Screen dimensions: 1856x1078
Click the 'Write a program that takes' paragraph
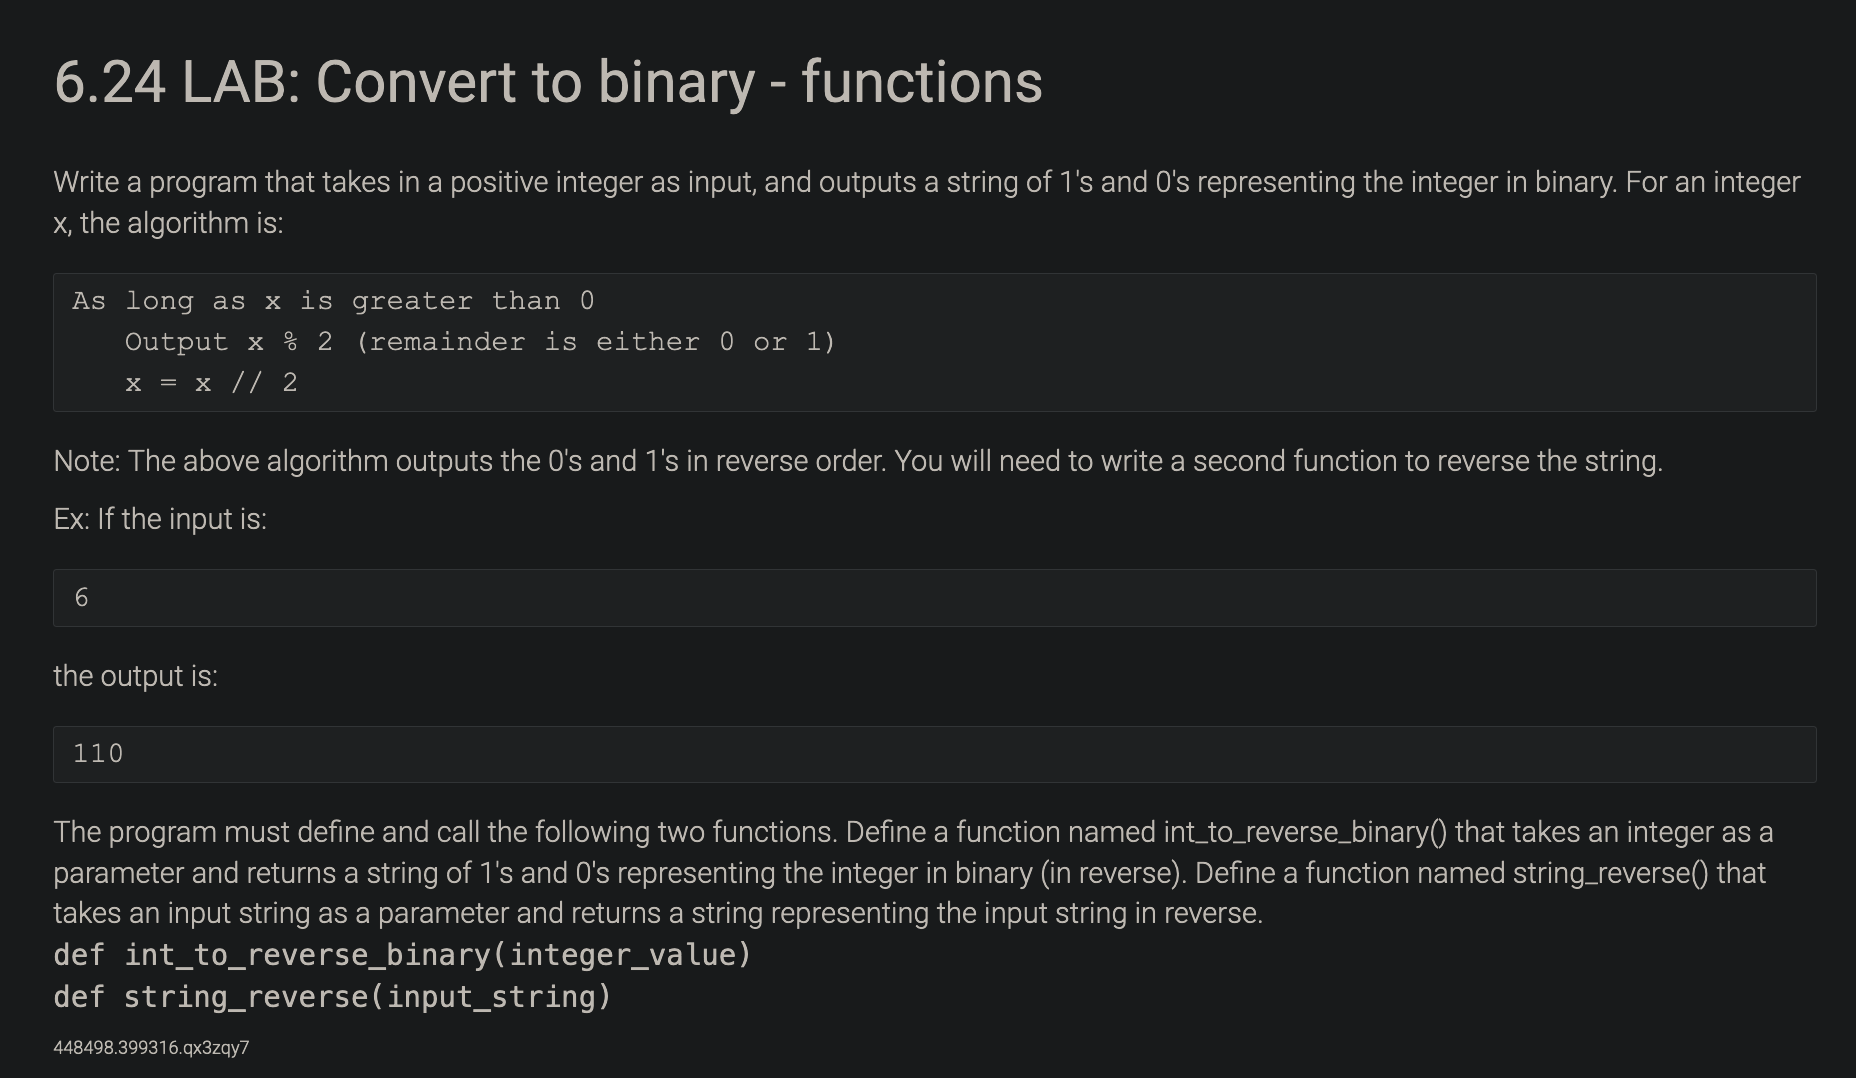coord(927,202)
